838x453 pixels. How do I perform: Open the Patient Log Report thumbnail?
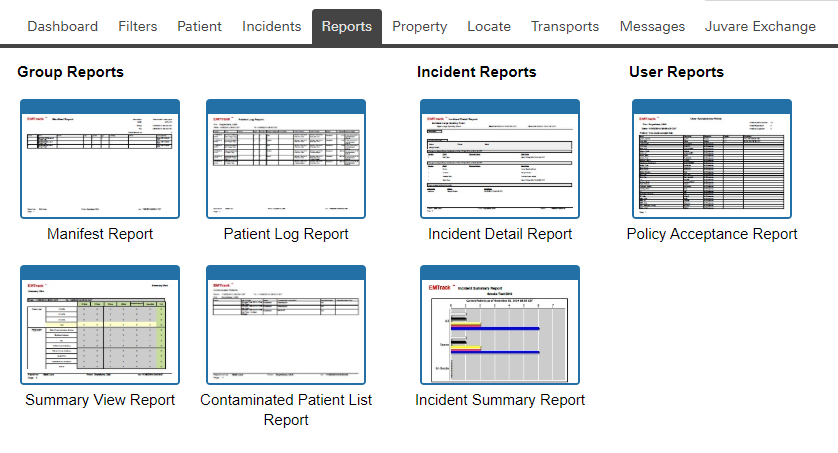coord(286,159)
